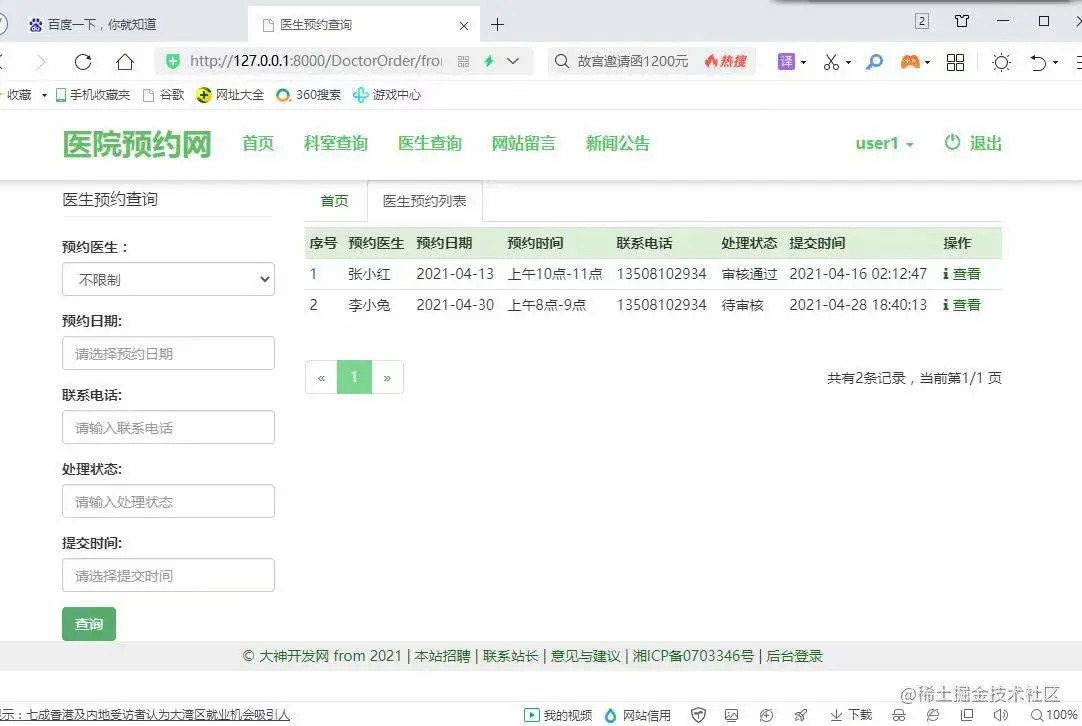The width and height of the screenshot is (1082, 726).
Task: Open the 联系站长 footer link
Action: click(x=511, y=656)
